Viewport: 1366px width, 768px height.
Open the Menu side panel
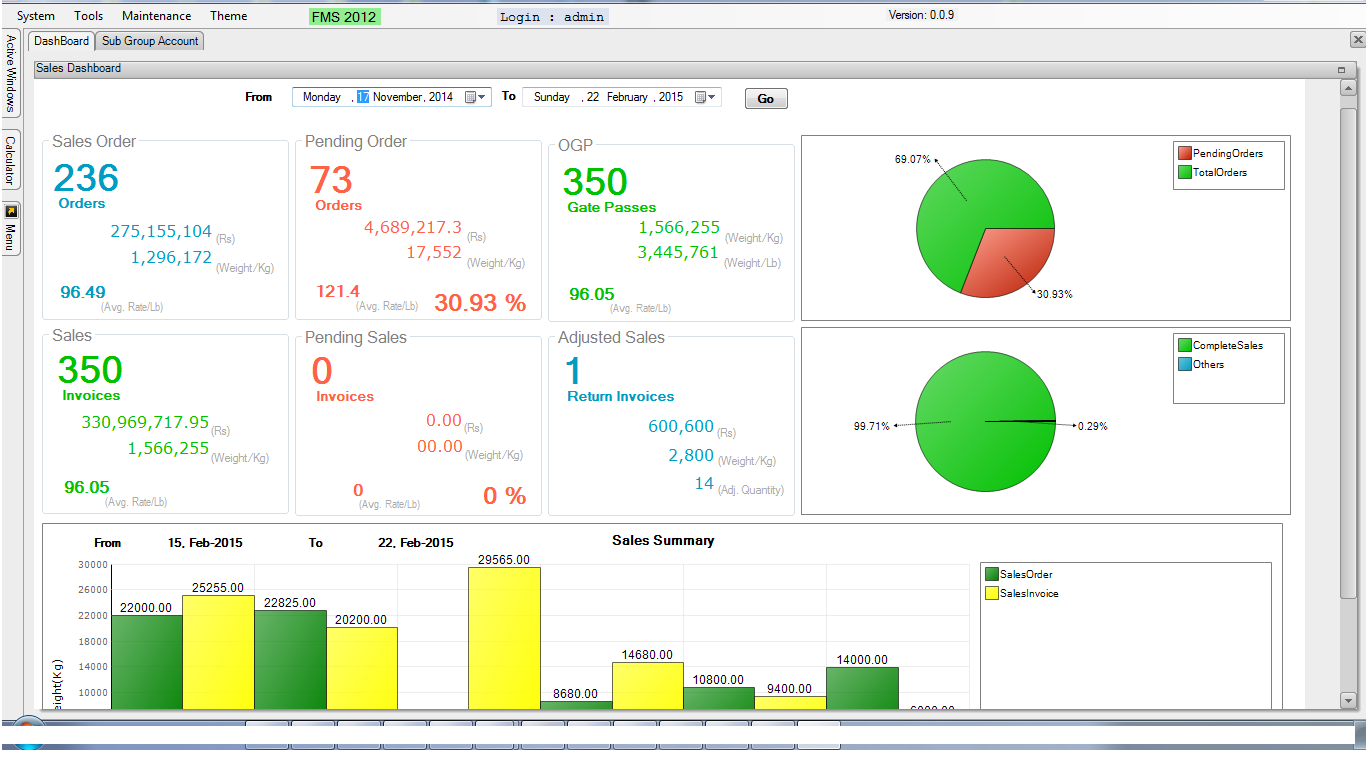[x=11, y=229]
